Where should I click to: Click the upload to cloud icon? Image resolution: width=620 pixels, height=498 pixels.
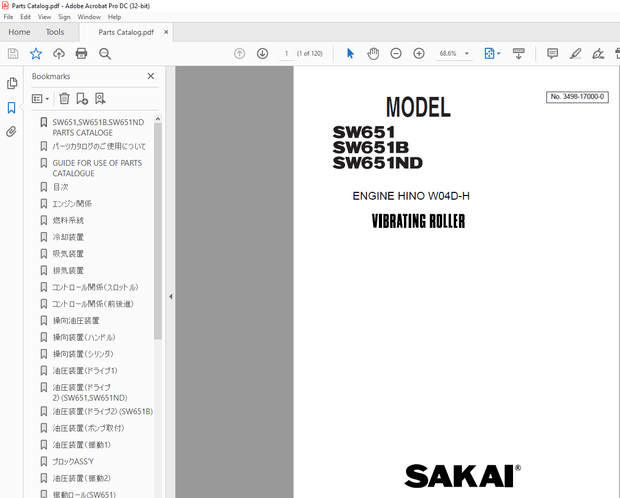click(x=59, y=53)
